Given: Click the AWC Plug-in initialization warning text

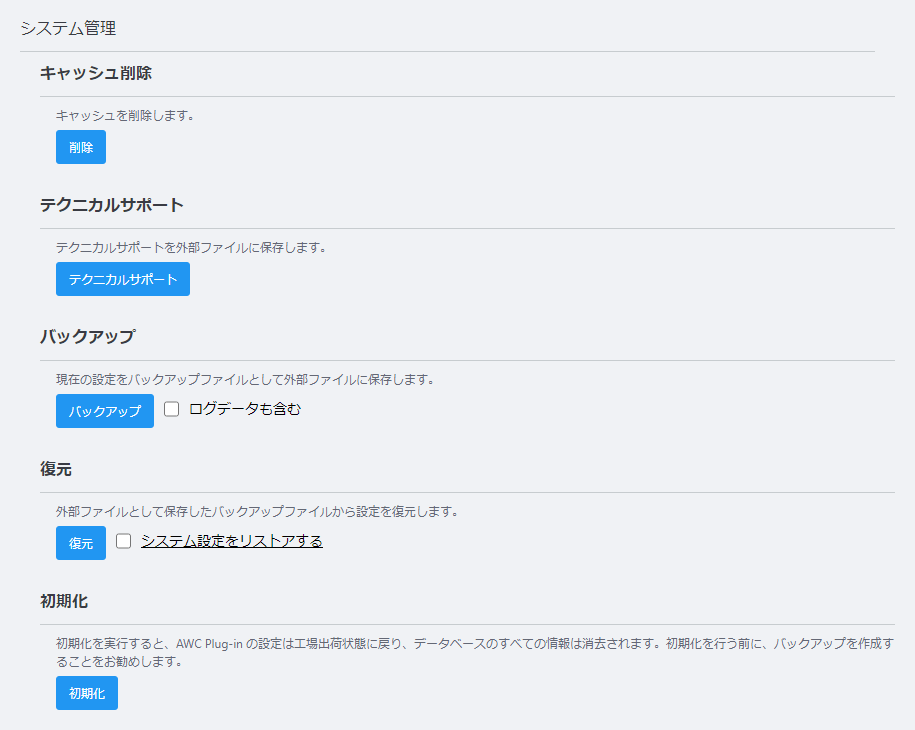Looking at the screenshot, I should tap(475, 652).
